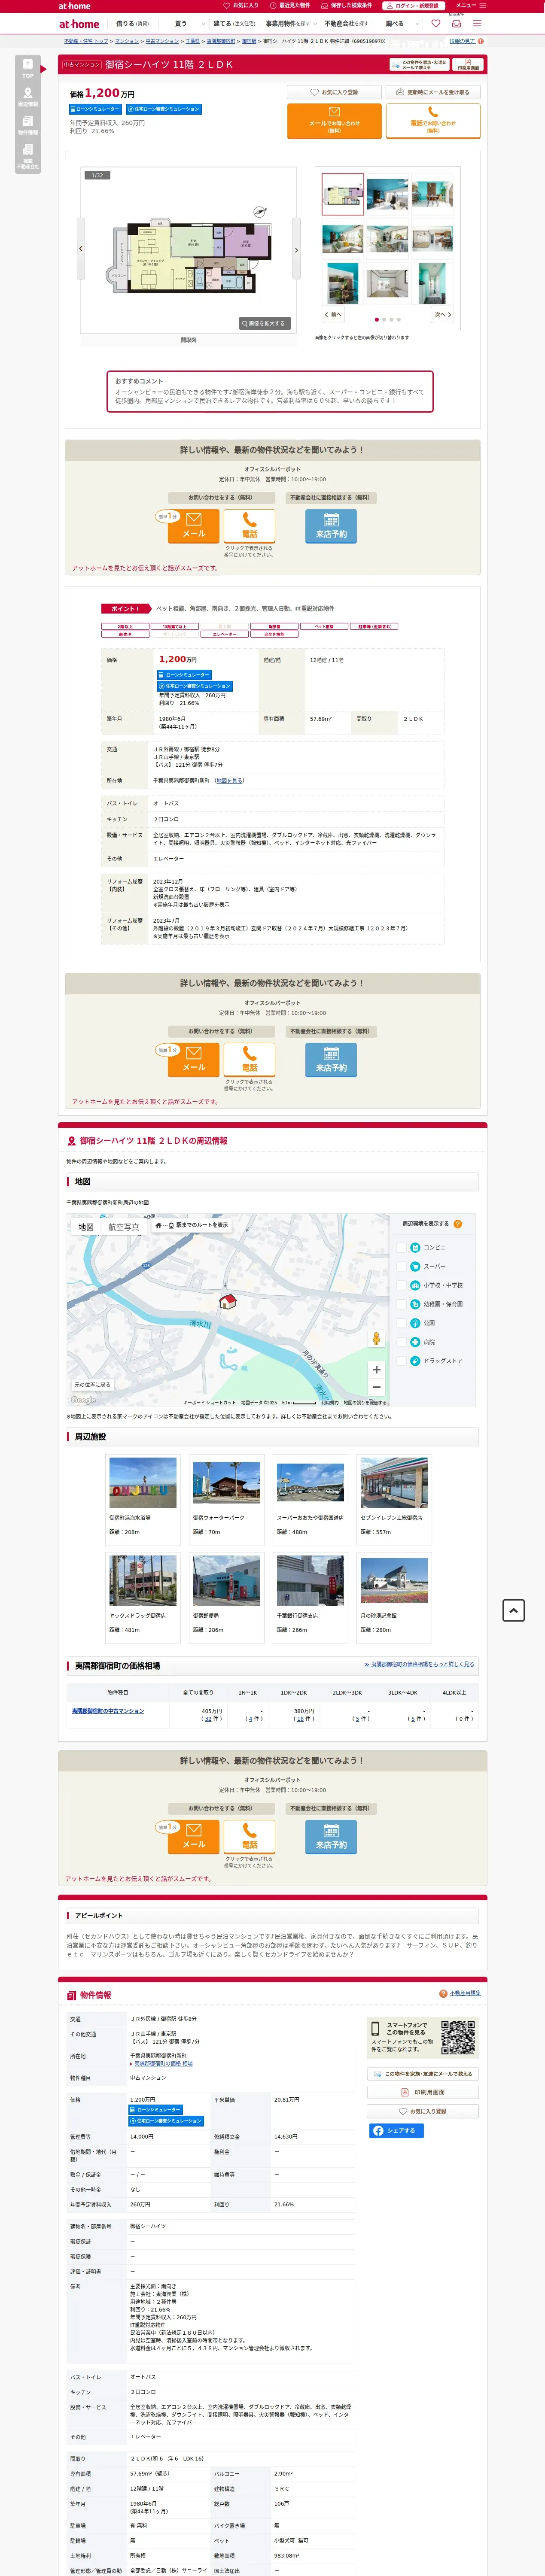The width and height of the screenshot is (545, 2576).
Task: Click 駅までのルートを表示 on the map
Action: [x=191, y=1225]
